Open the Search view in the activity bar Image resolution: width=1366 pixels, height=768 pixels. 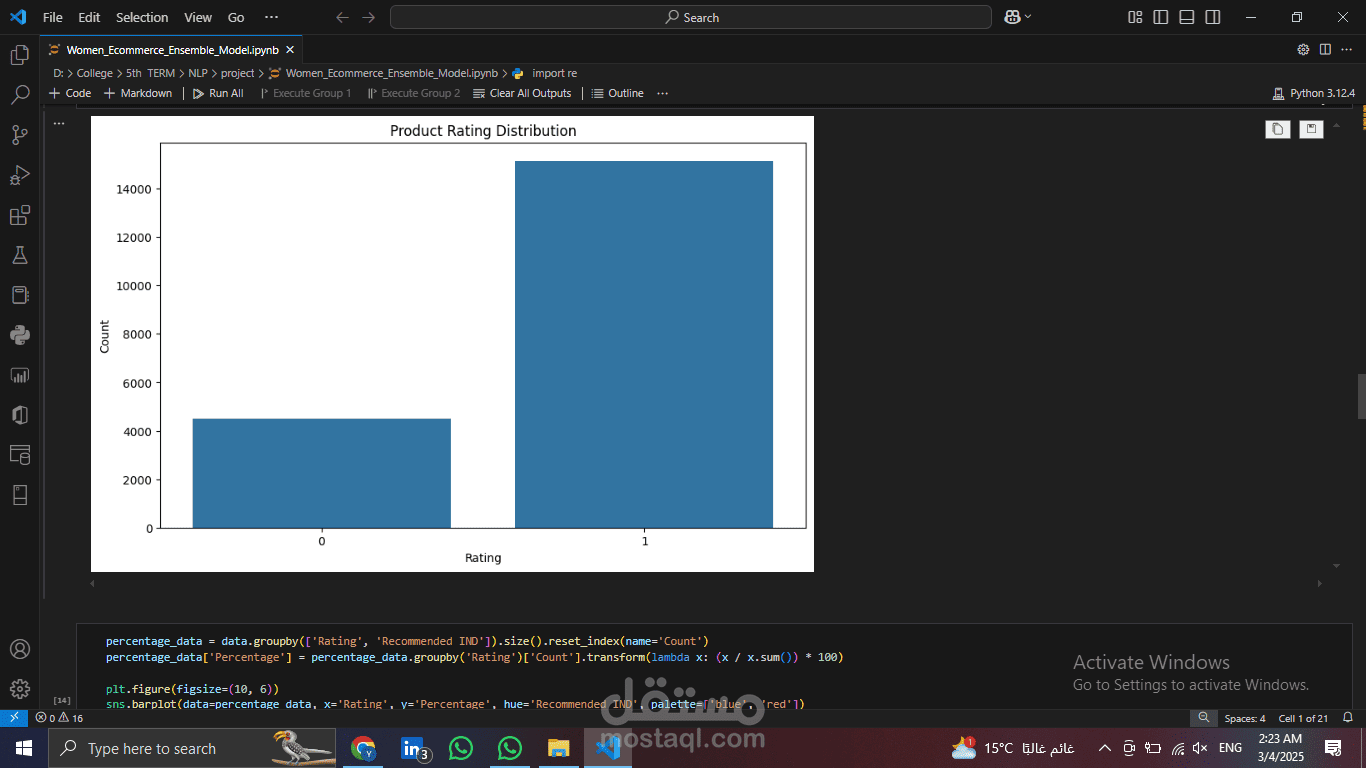click(x=19, y=95)
